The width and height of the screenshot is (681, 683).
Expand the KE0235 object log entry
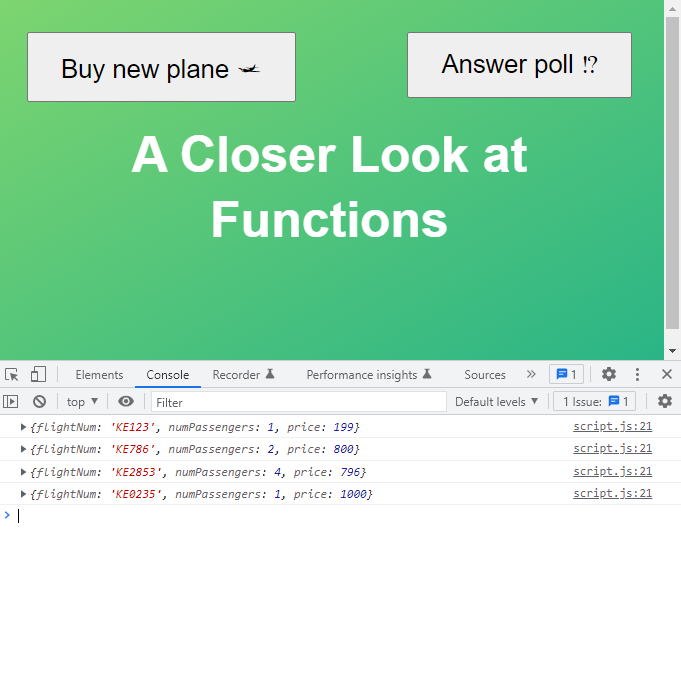click(x=23, y=494)
